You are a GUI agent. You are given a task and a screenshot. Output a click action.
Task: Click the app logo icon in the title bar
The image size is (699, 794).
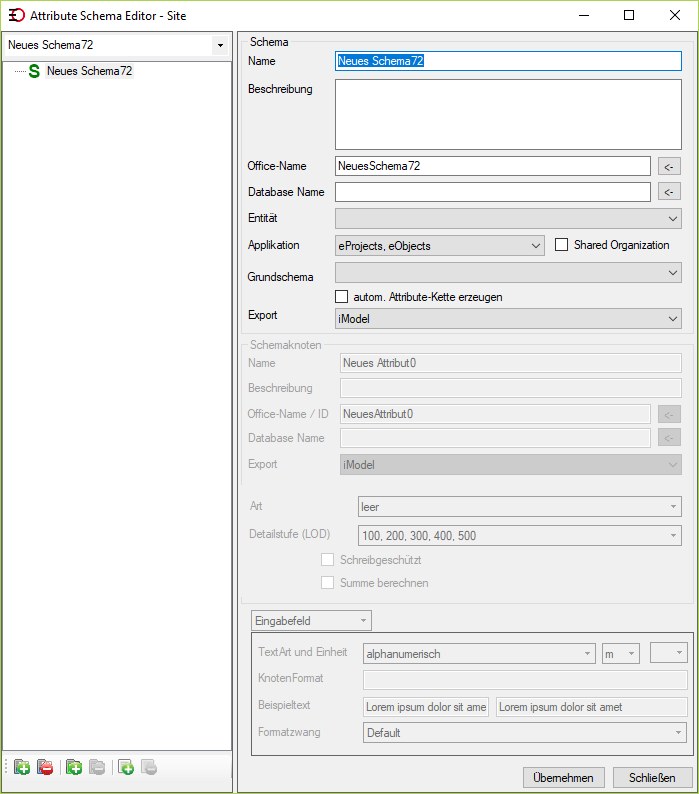coord(17,15)
